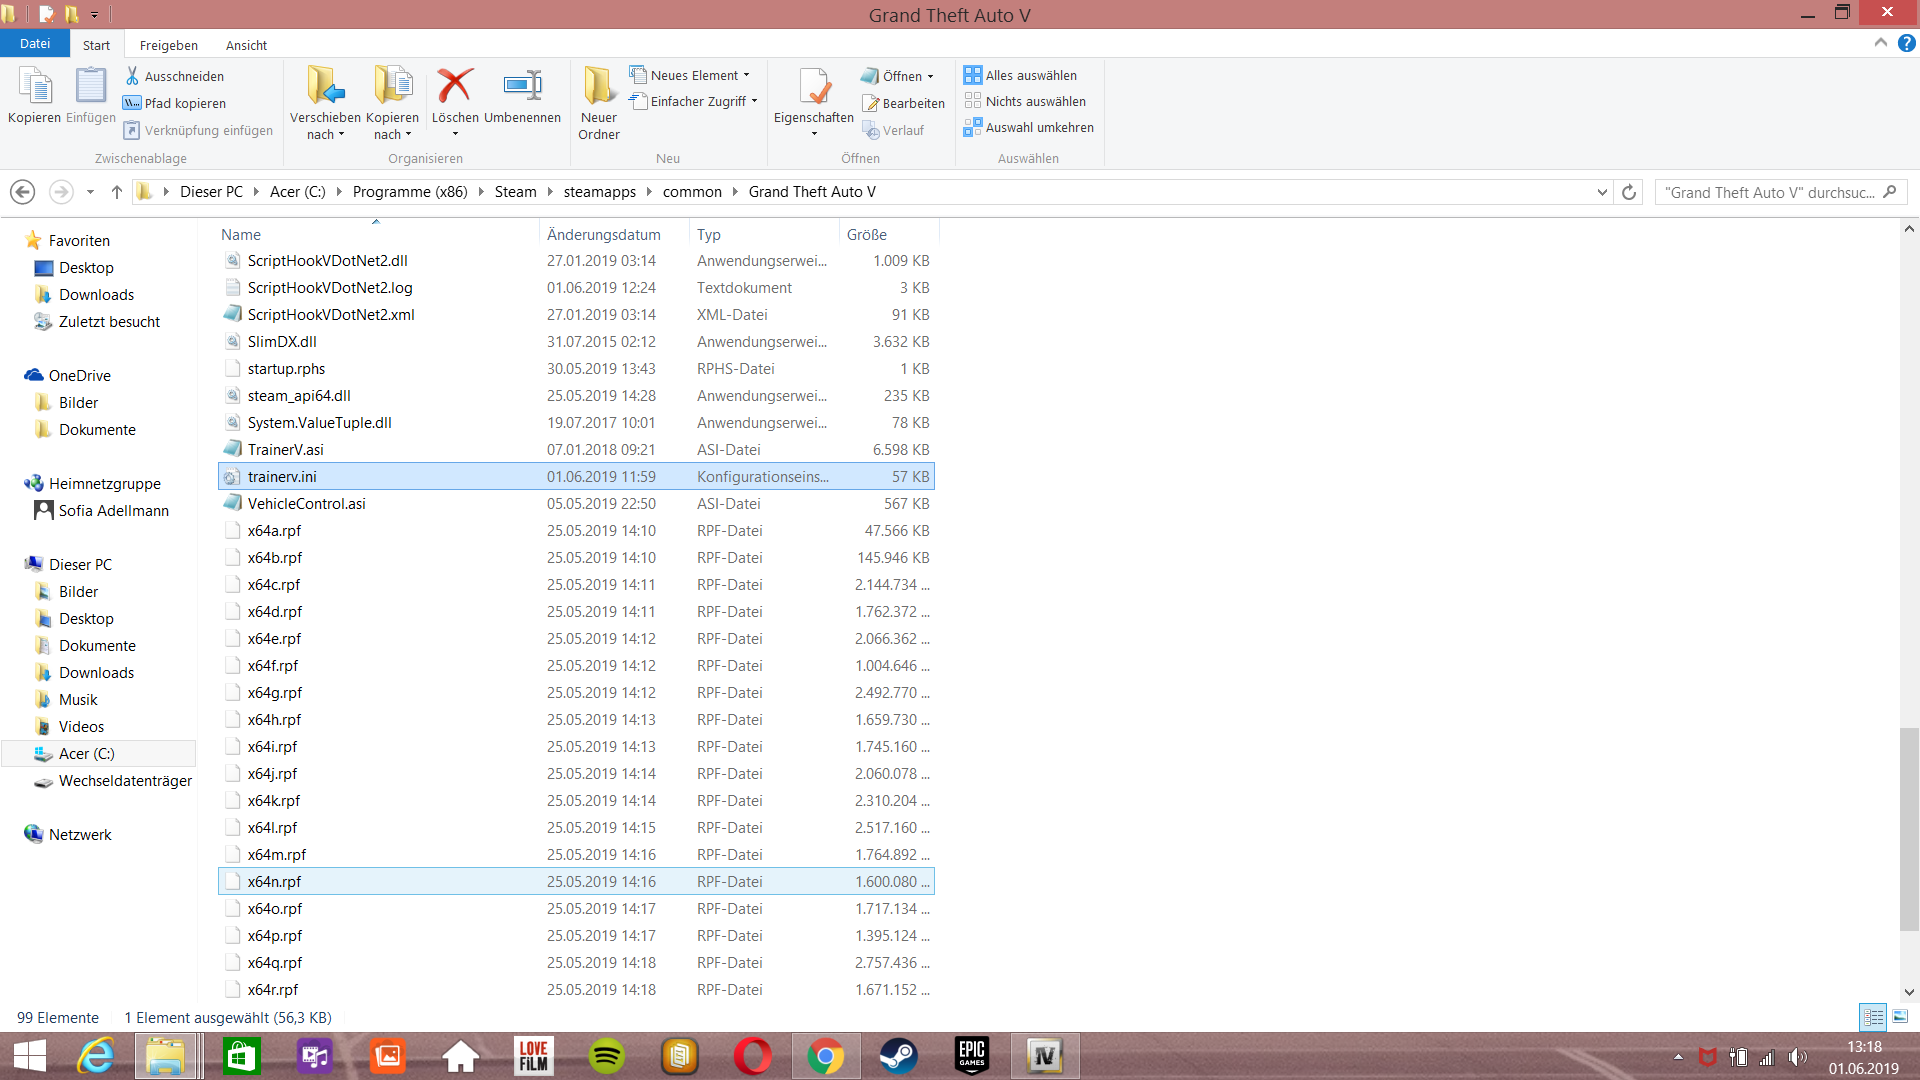Click Alles auswählen button
The image size is (1920, 1080).
click(x=1021, y=75)
